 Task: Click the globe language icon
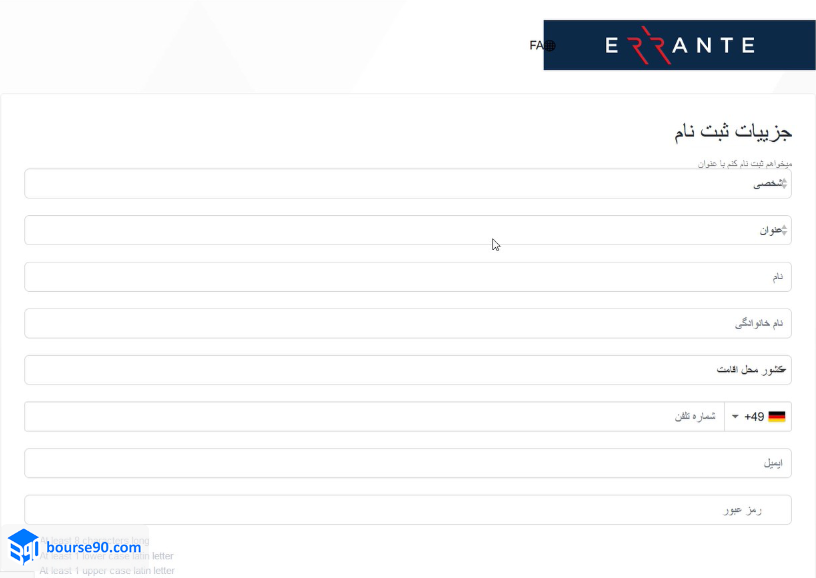549,46
